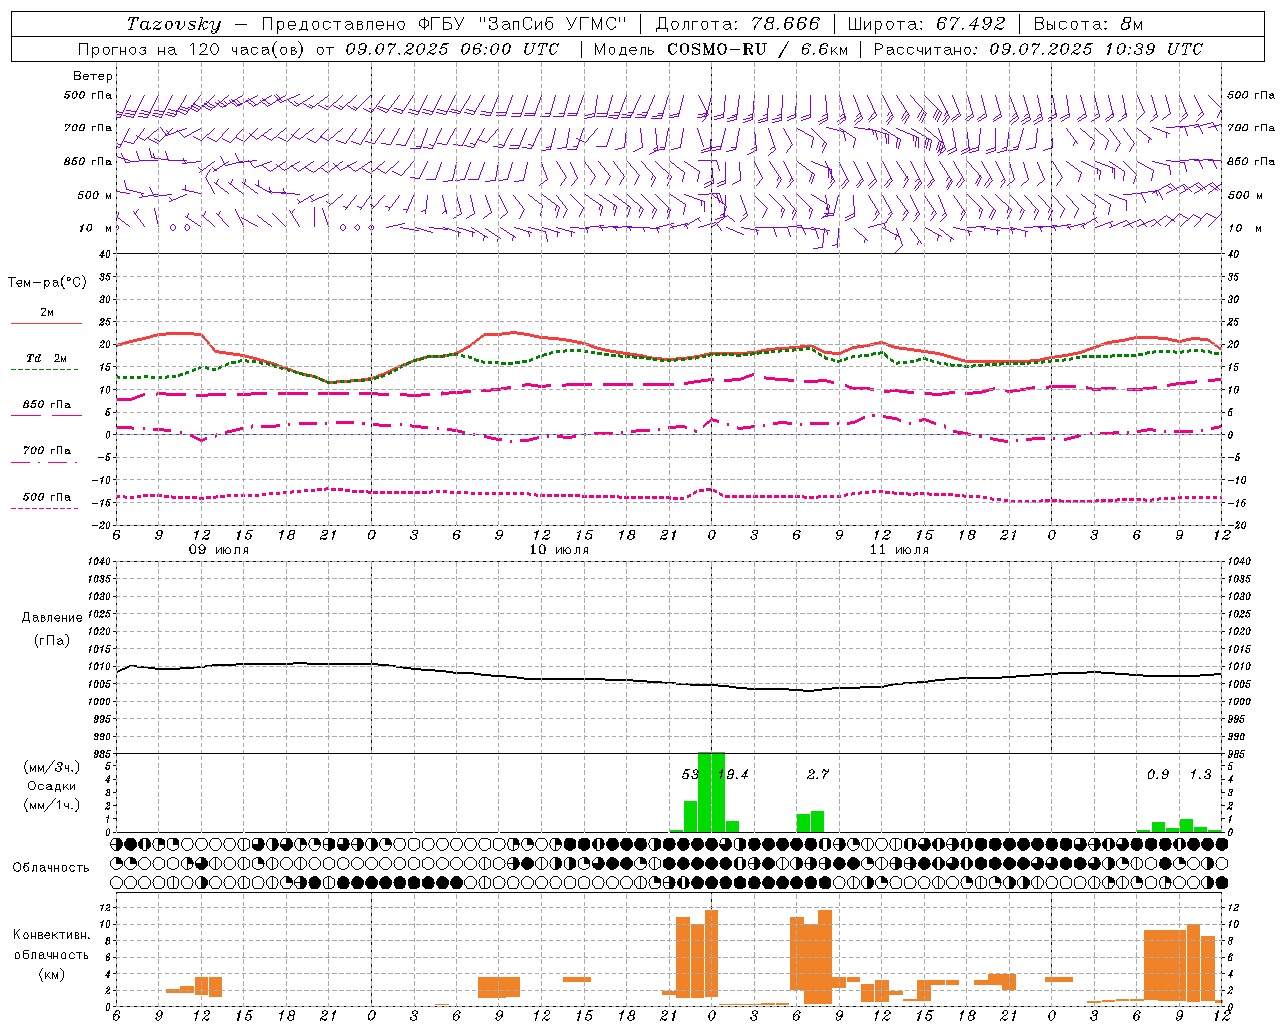Screen dimensions: 1280x1024
Task: Click the "11 июля" date label
Action: click(899, 550)
